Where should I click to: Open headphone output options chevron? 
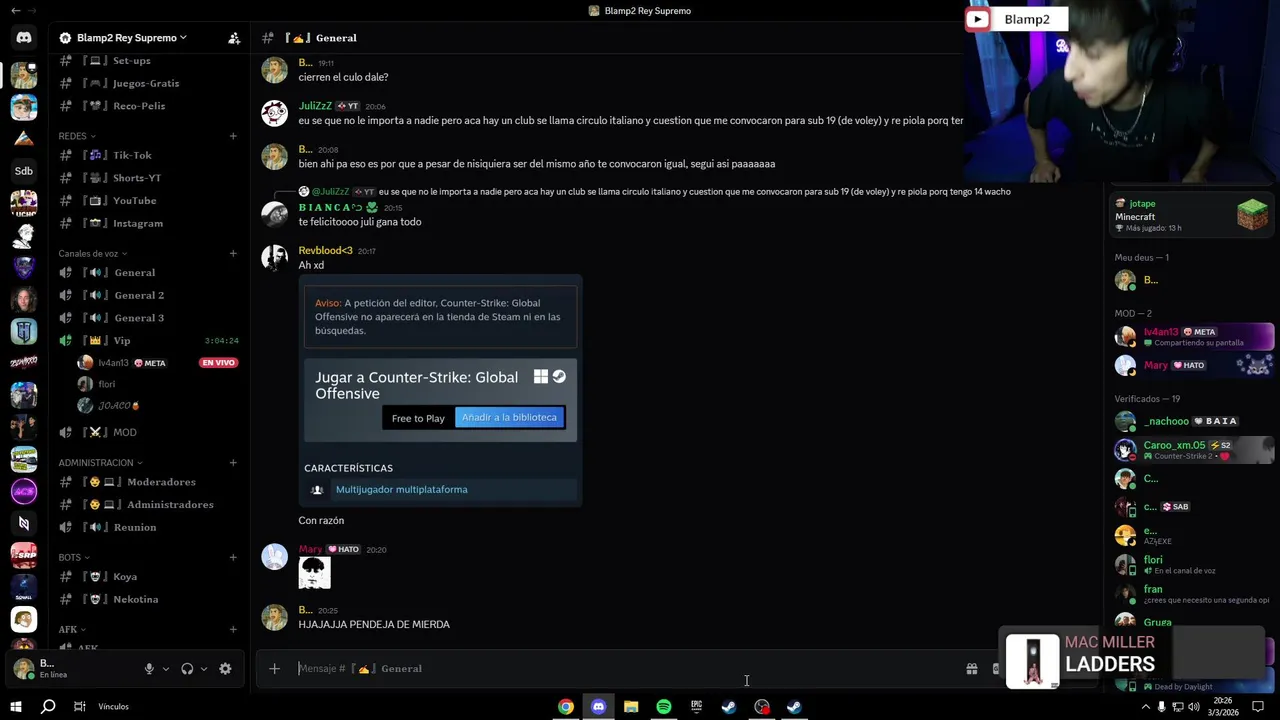(204, 669)
